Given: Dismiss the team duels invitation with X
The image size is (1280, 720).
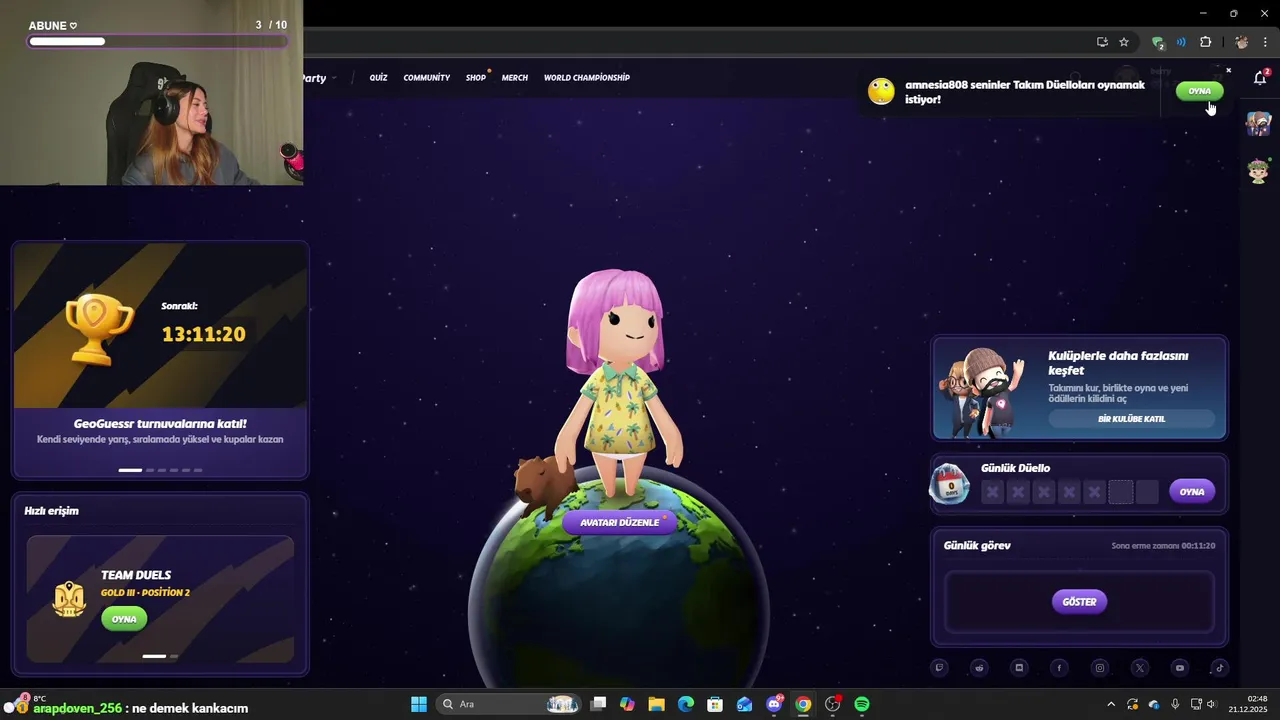Looking at the screenshot, I should point(1229,70).
